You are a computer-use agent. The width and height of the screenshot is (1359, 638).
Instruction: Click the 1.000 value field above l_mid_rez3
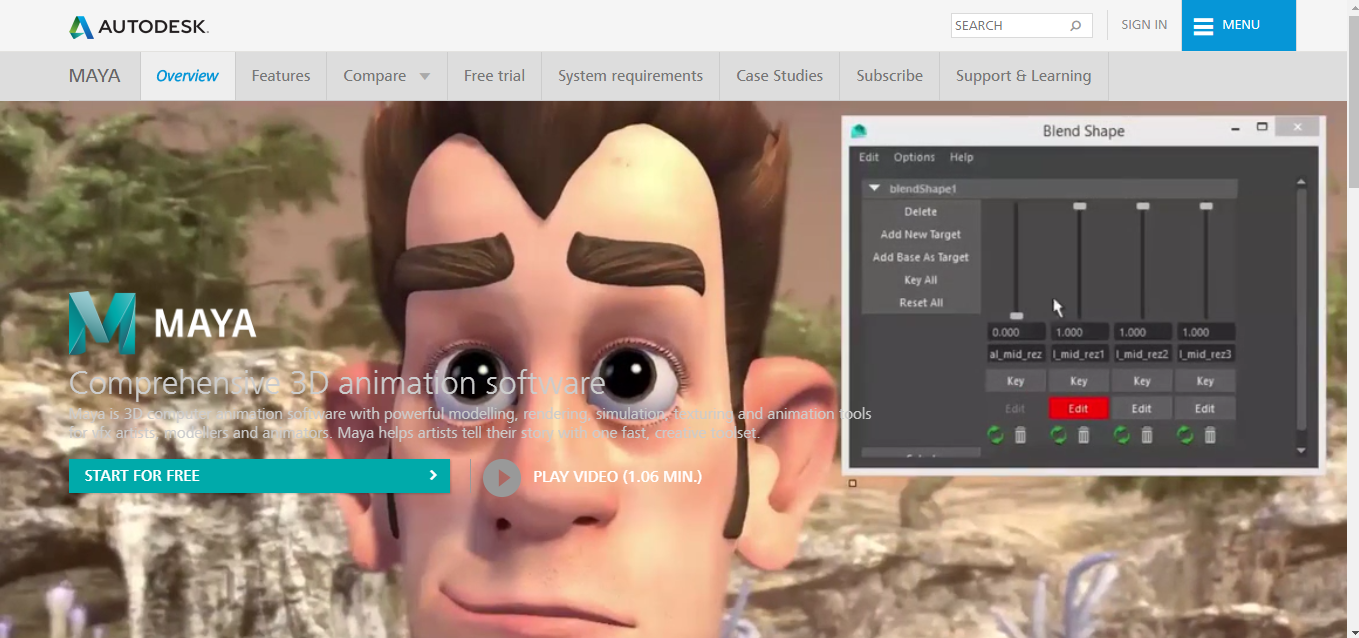(x=1206, y=332)
